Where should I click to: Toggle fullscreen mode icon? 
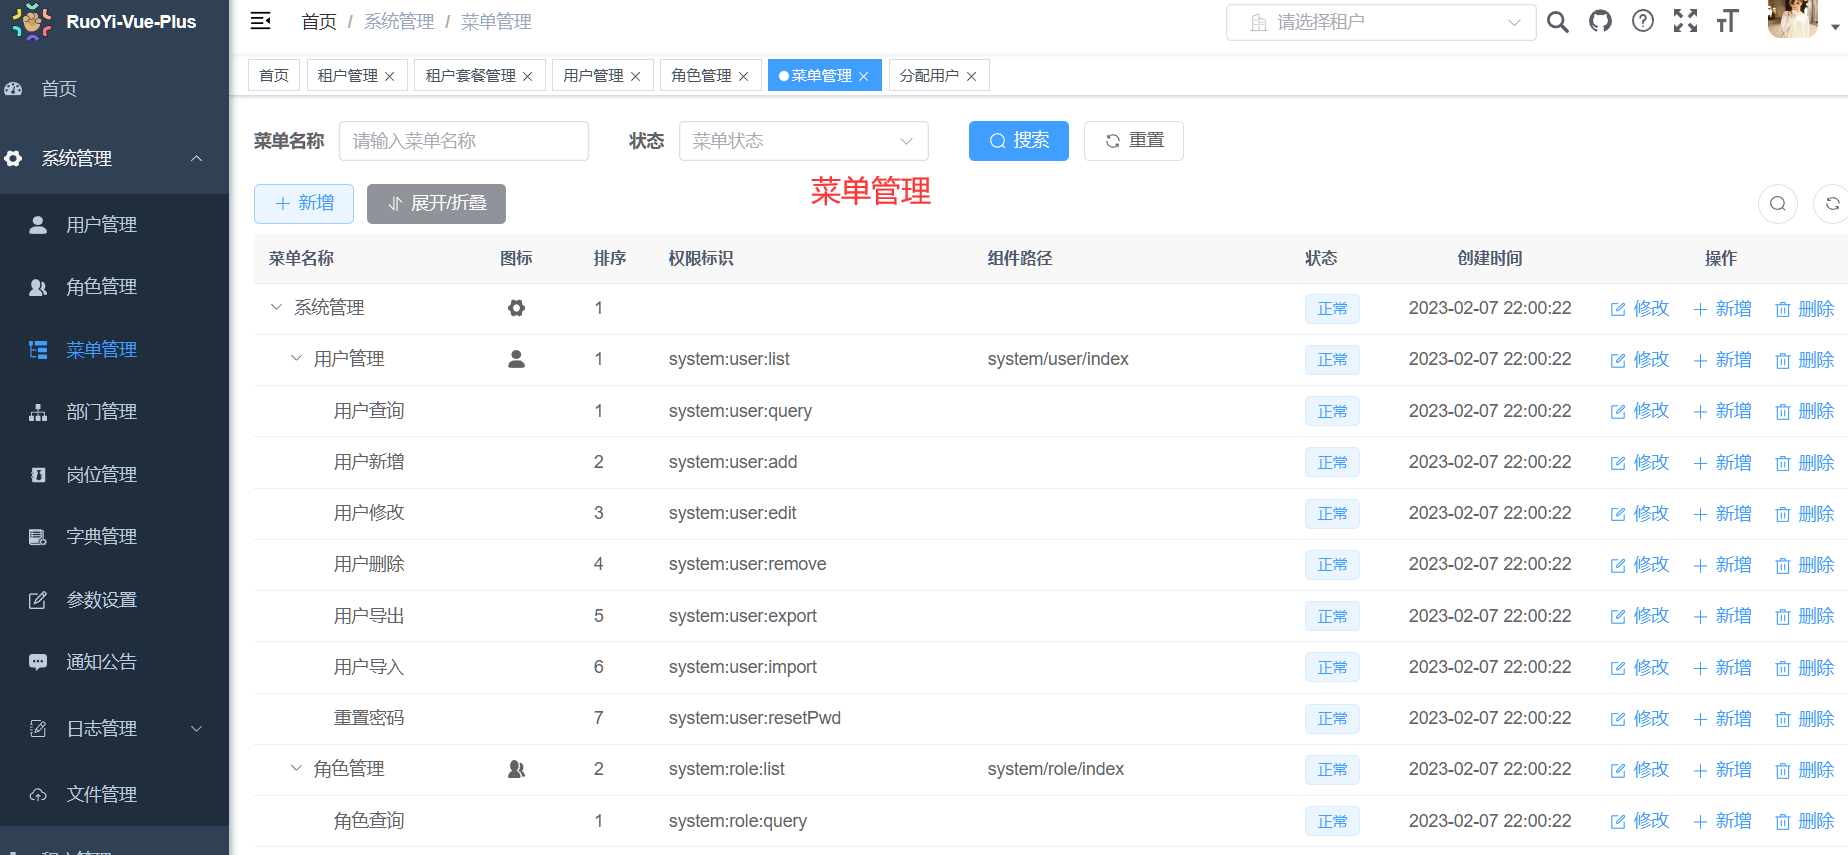pos(1685,21)
